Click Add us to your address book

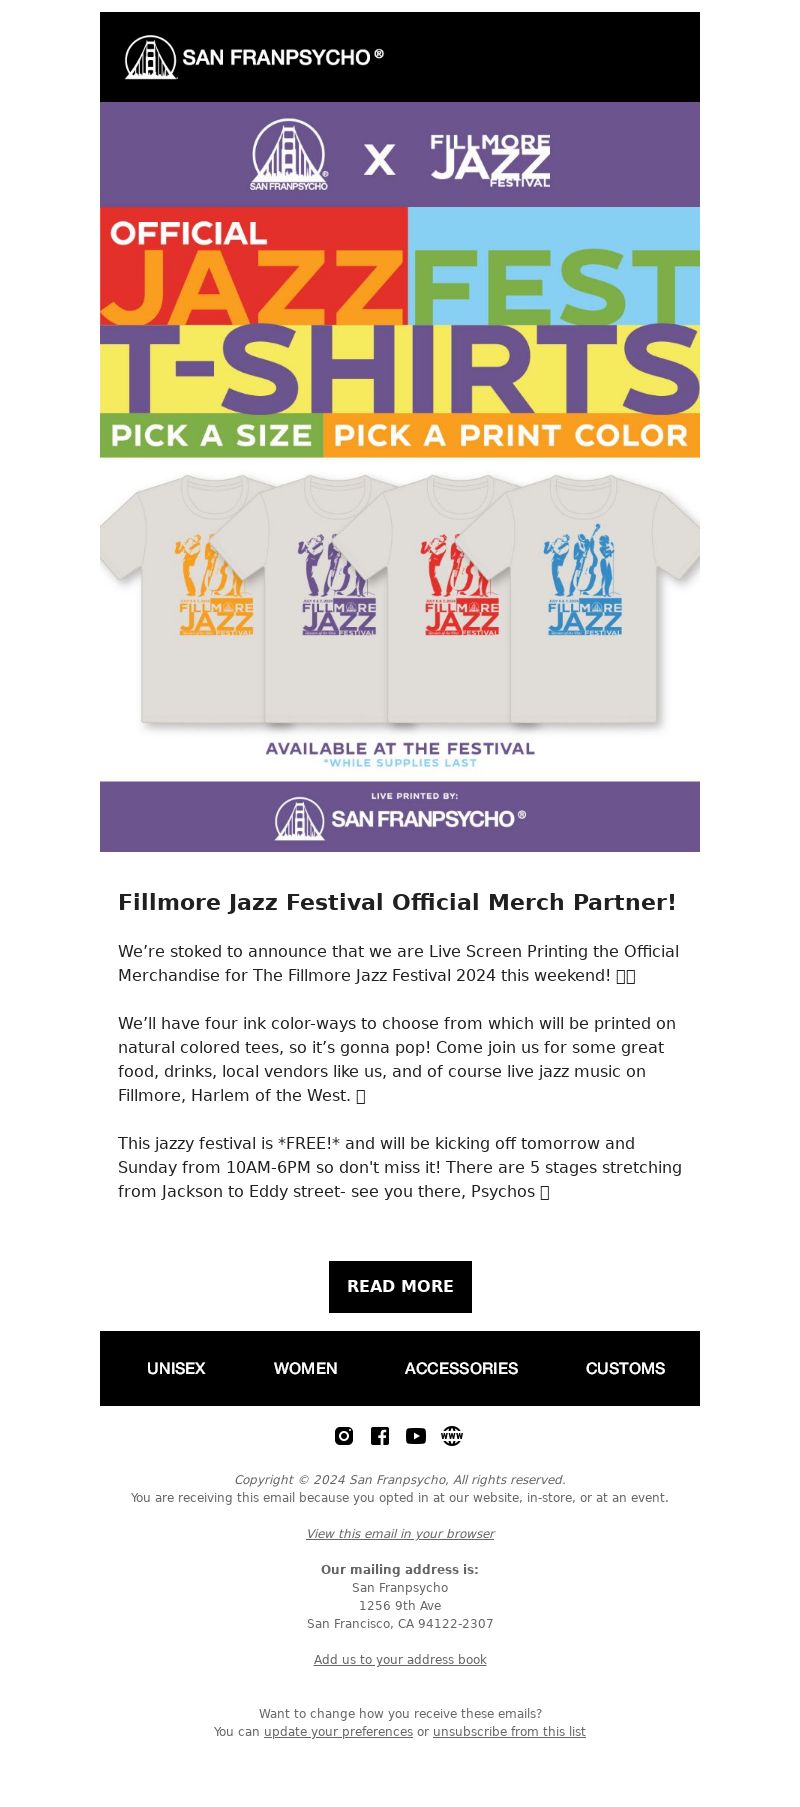400,1660
